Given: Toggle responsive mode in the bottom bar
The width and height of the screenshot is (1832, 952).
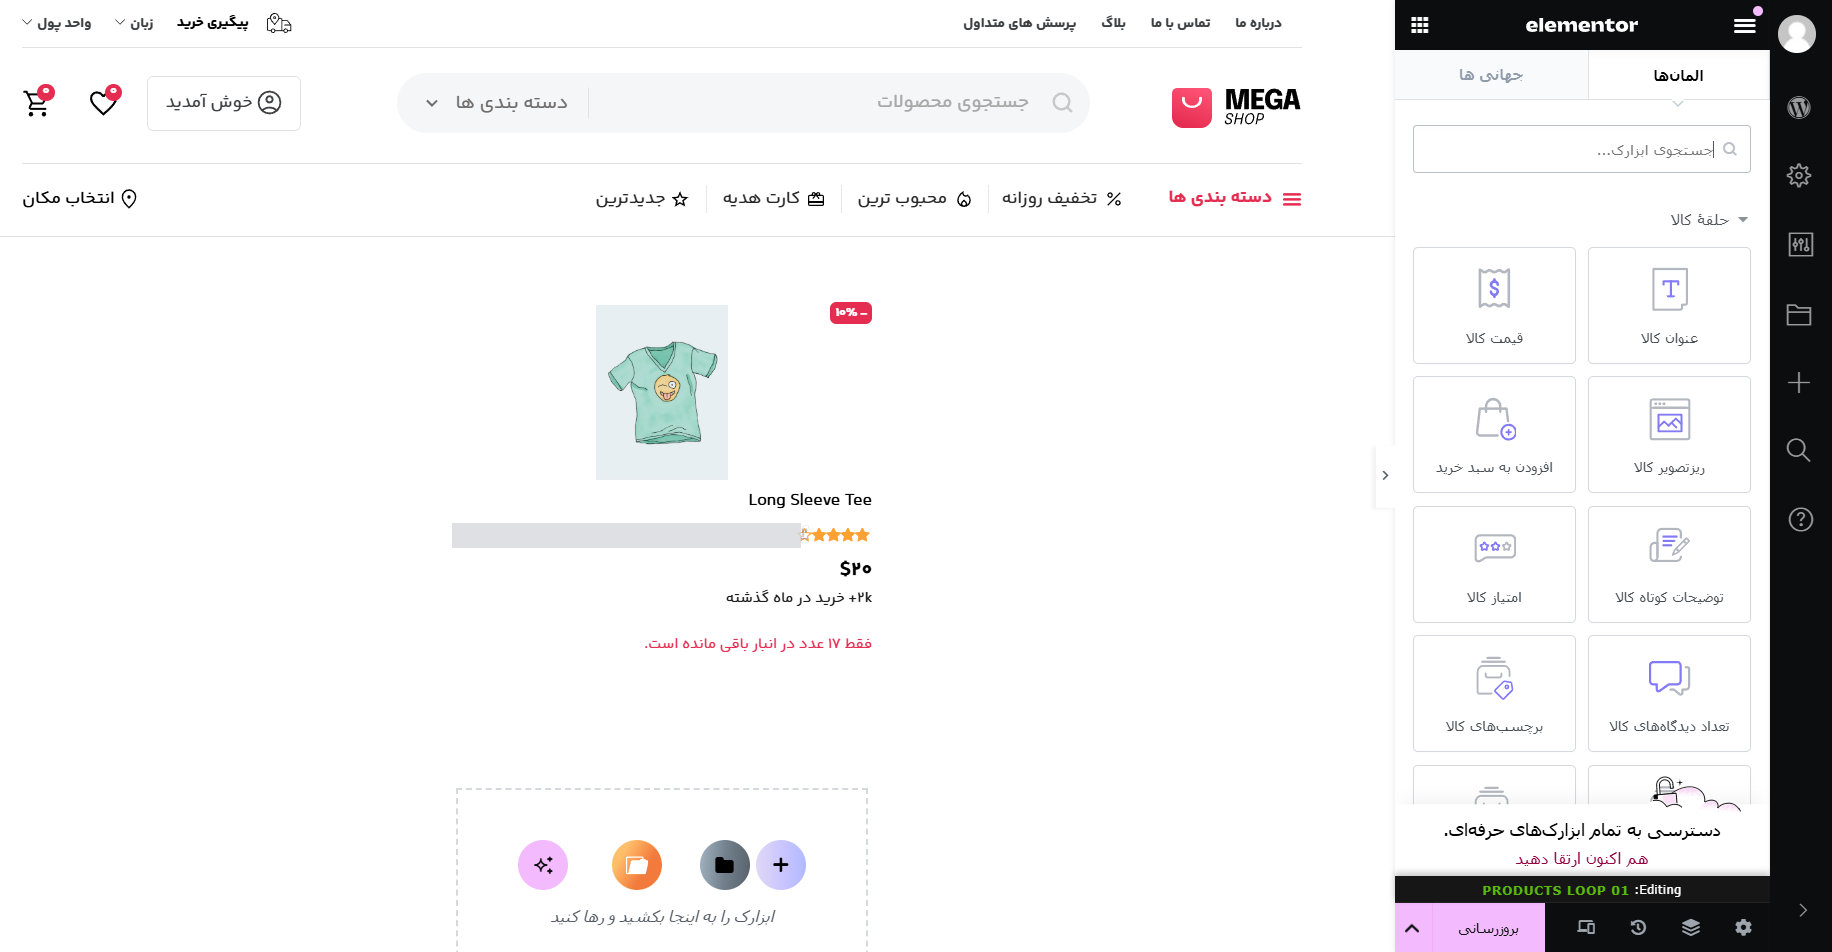Looking at the screenshot, I should (1586, 928).
